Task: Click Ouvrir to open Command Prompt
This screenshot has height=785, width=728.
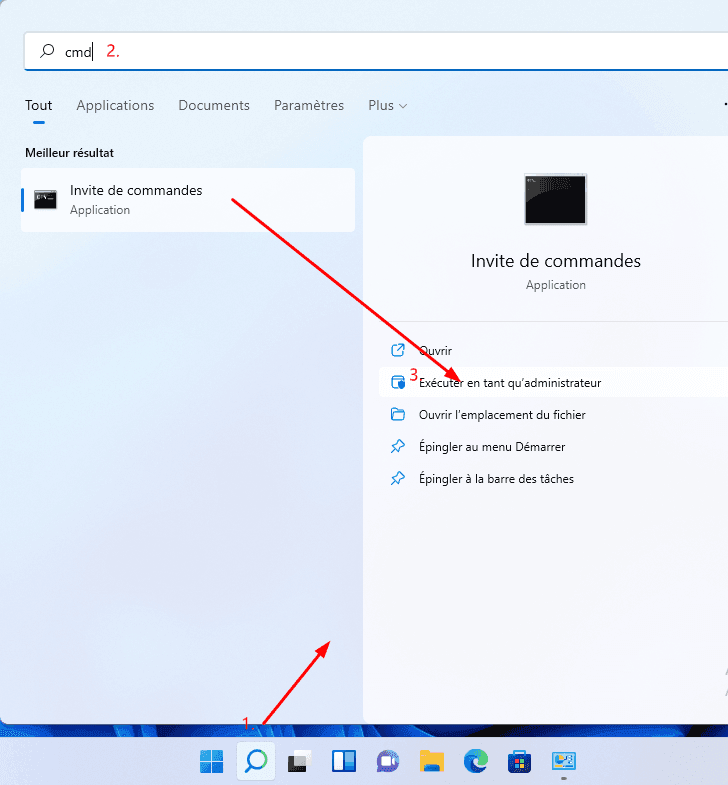Action: point(436,351)
